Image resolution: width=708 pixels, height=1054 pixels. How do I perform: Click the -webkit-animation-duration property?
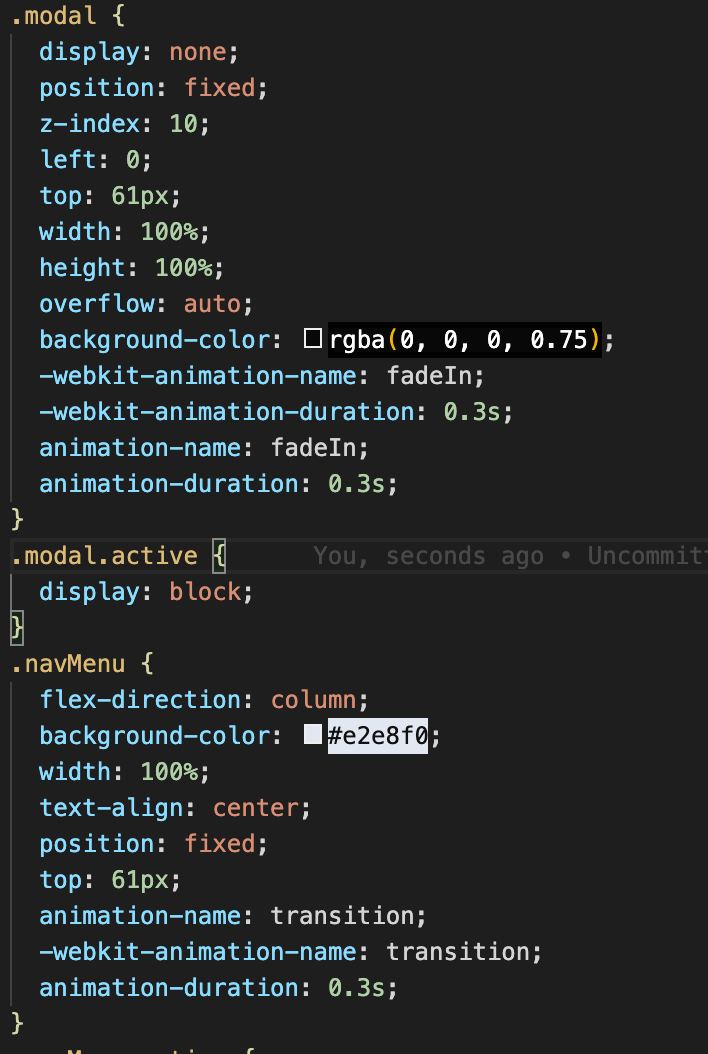coord(226,412)
